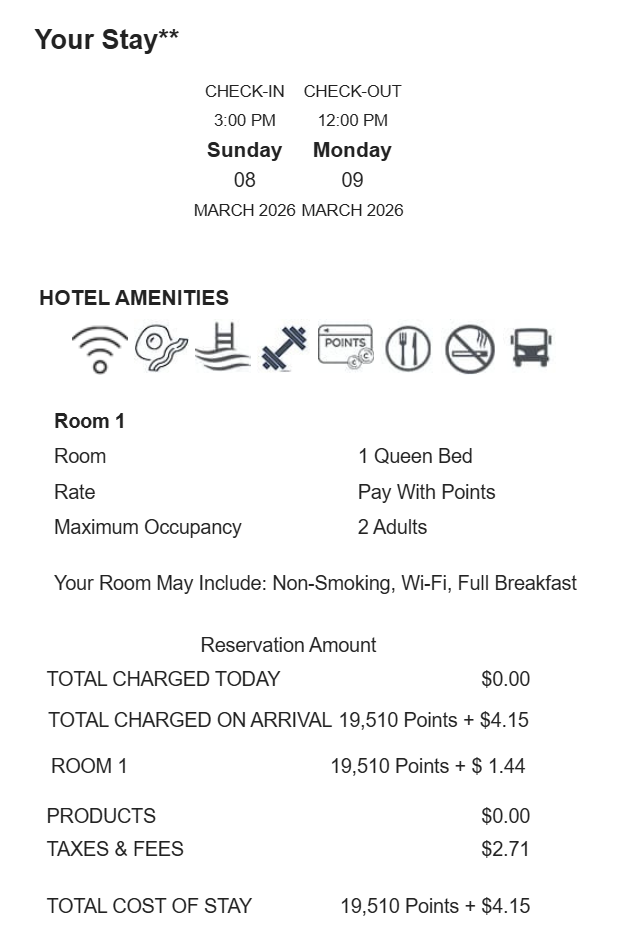
Task: Click the Reservation Amount heading
Action: (x=288, y=645)
